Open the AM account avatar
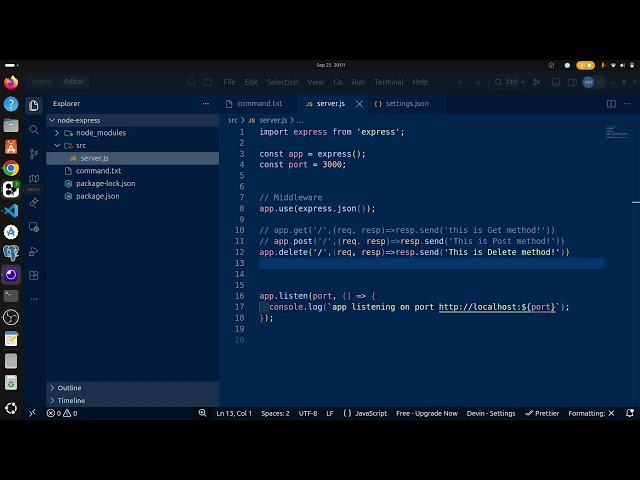This screenshot has height=480, width=640. coord(588,82)
